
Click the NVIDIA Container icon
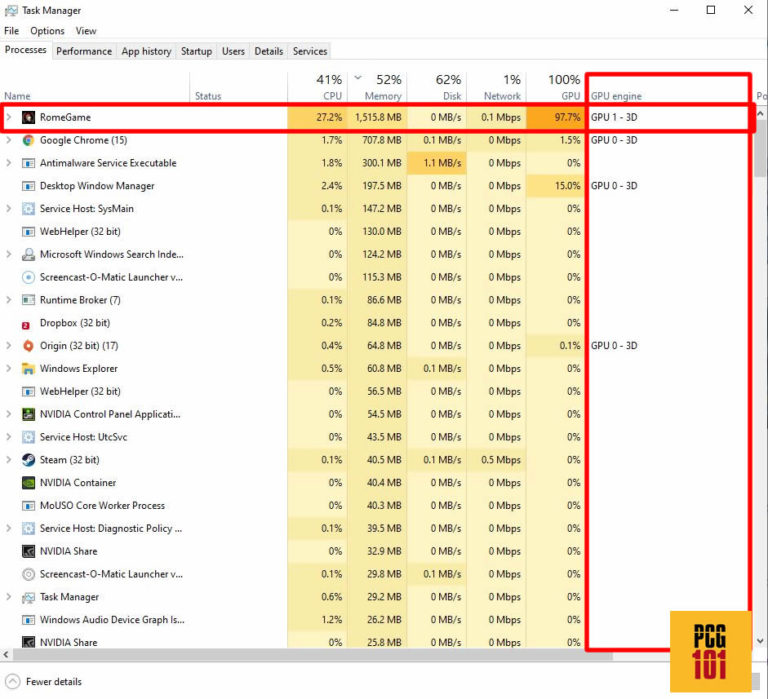(28, 483)
